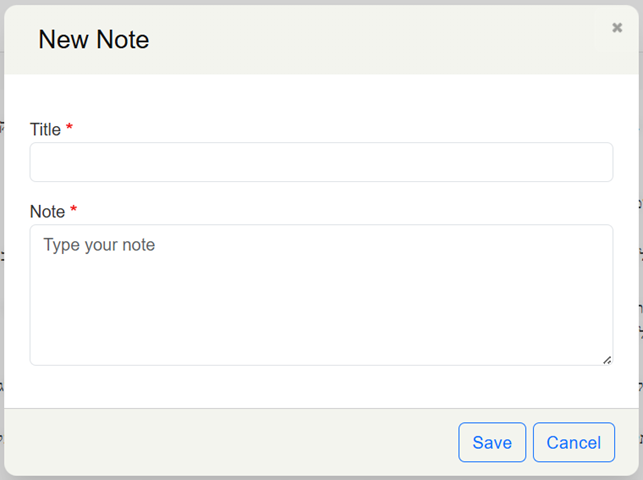Click the Title field label
The height and width of the screenshot is (480, 643).
[45, 129]
